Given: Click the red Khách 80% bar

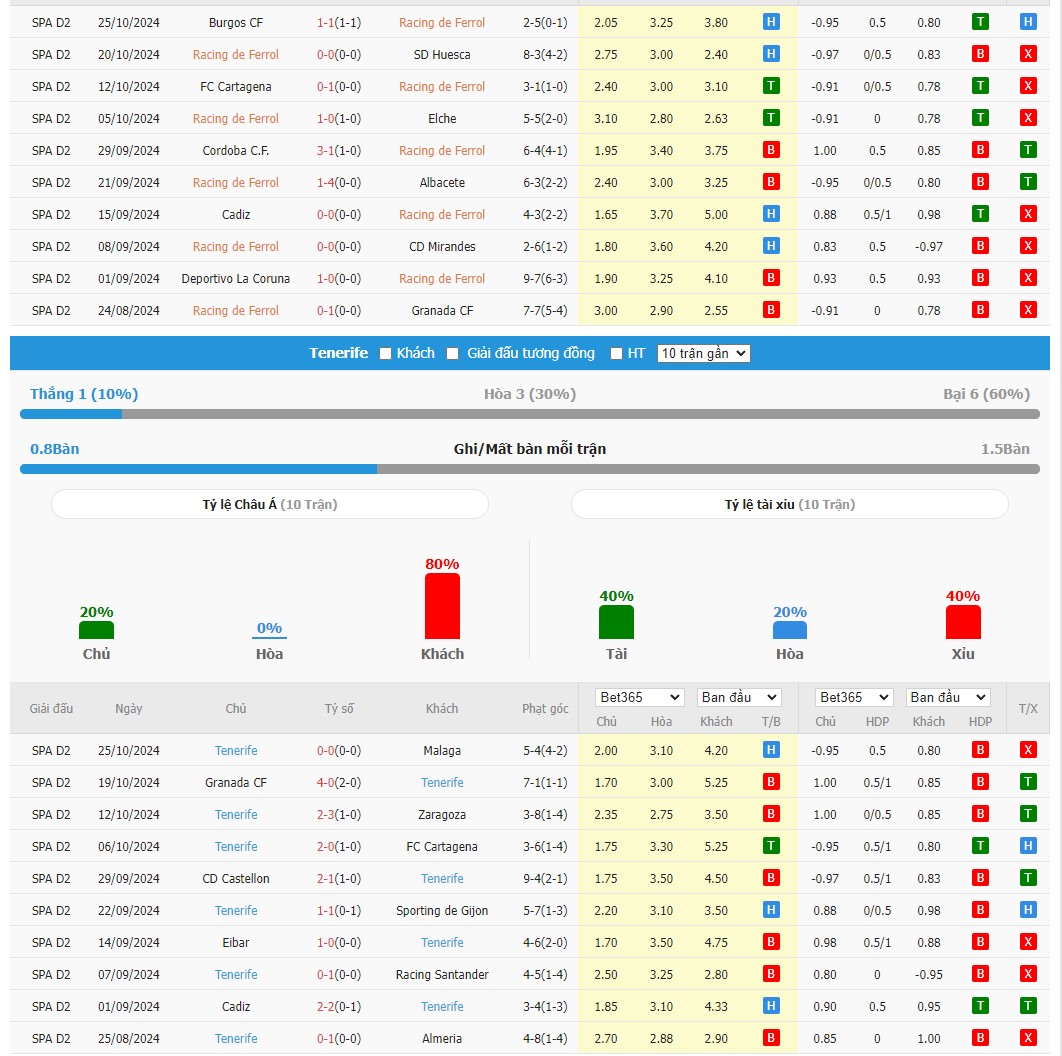Looking at the screenshot, I should point(442,606).
